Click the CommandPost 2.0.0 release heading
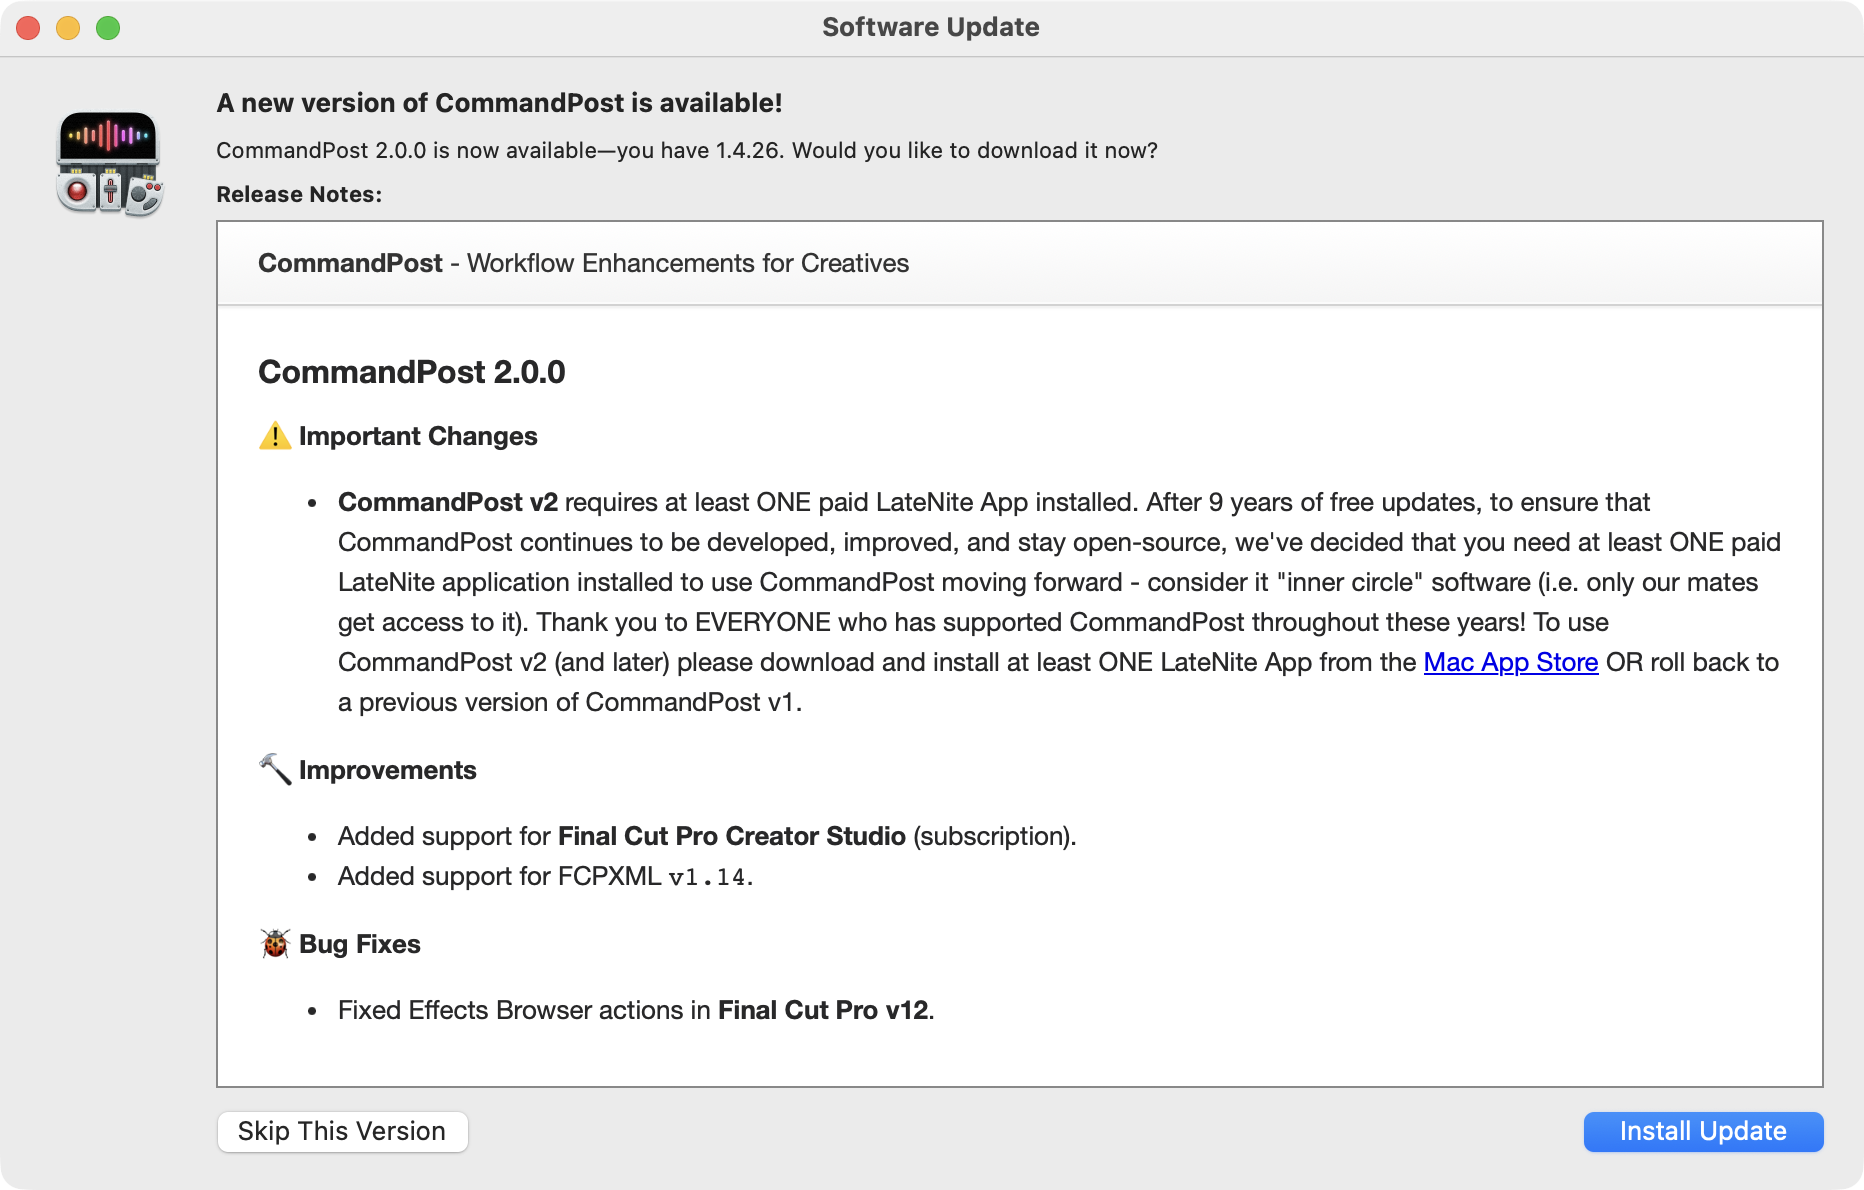Screen dimensions: 1864x1190 coord(411,372)
